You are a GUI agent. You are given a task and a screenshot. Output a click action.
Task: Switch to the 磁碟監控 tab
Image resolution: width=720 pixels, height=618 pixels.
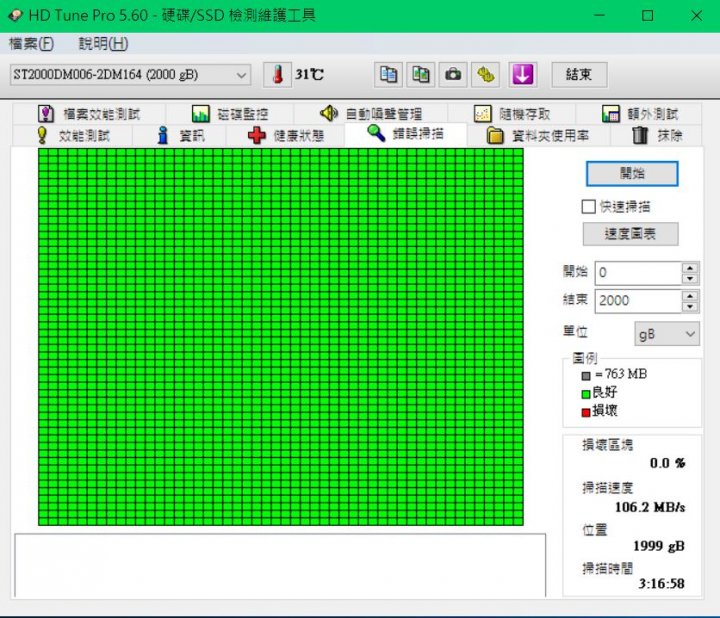click(x=230, y=113)
